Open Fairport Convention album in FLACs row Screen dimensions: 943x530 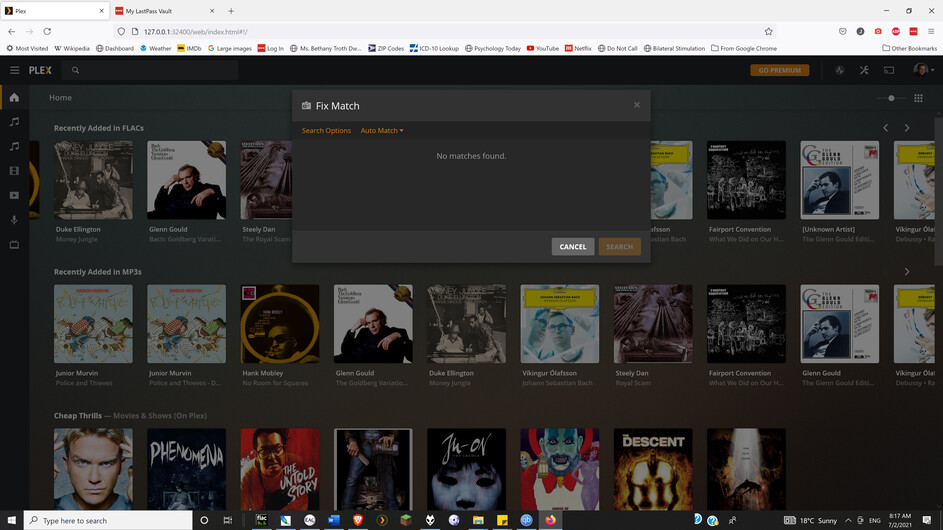pos(746,180)
